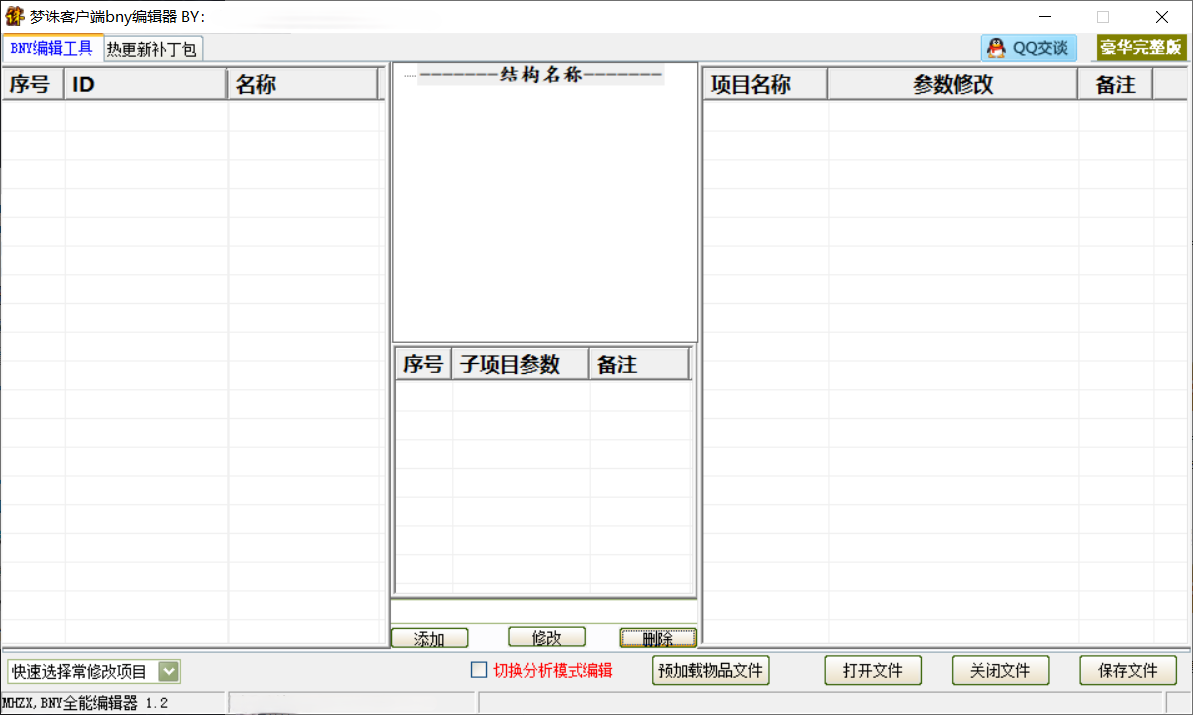This screenshot has width=1193, height=715.
Task: Click the 修改 button
Action: [x=546, y=637]
